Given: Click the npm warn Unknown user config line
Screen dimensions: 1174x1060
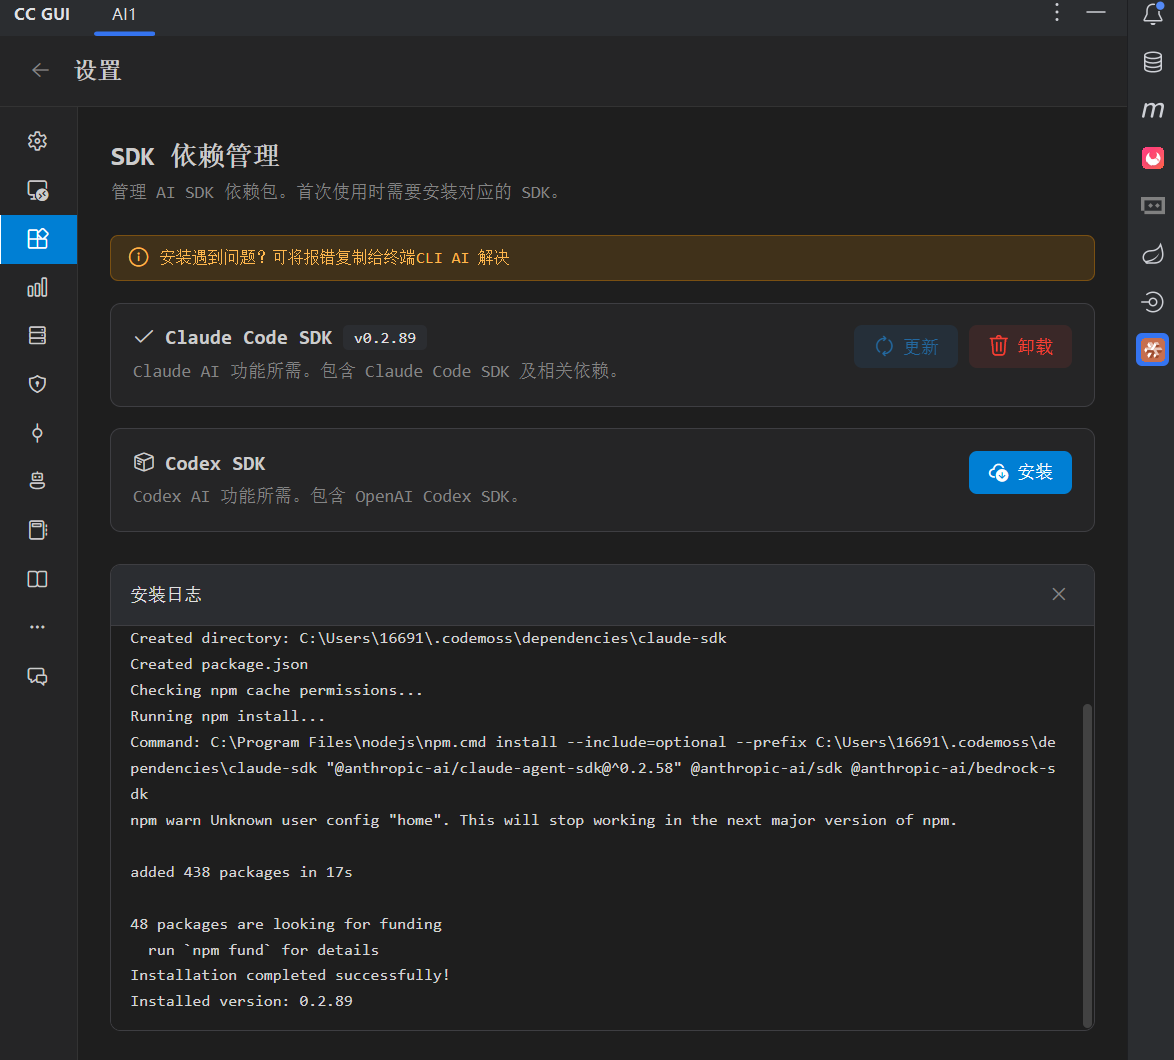Looking at the screenshot, I should [544, 820].
